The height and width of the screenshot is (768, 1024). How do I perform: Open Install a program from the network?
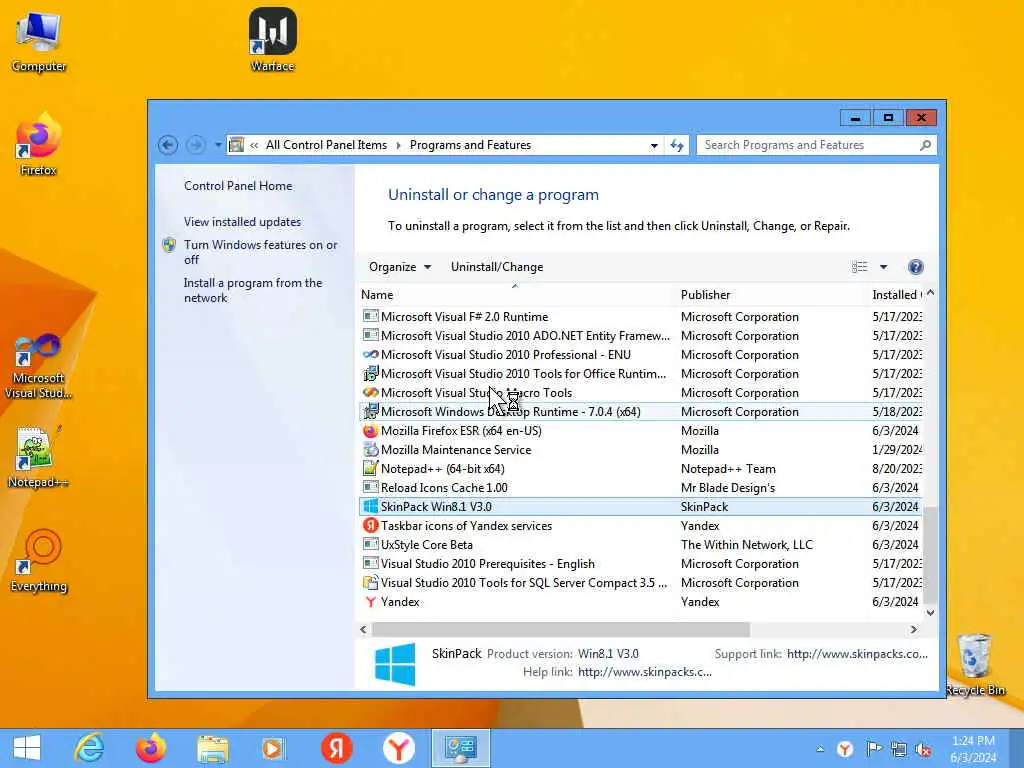pos(253,290)
